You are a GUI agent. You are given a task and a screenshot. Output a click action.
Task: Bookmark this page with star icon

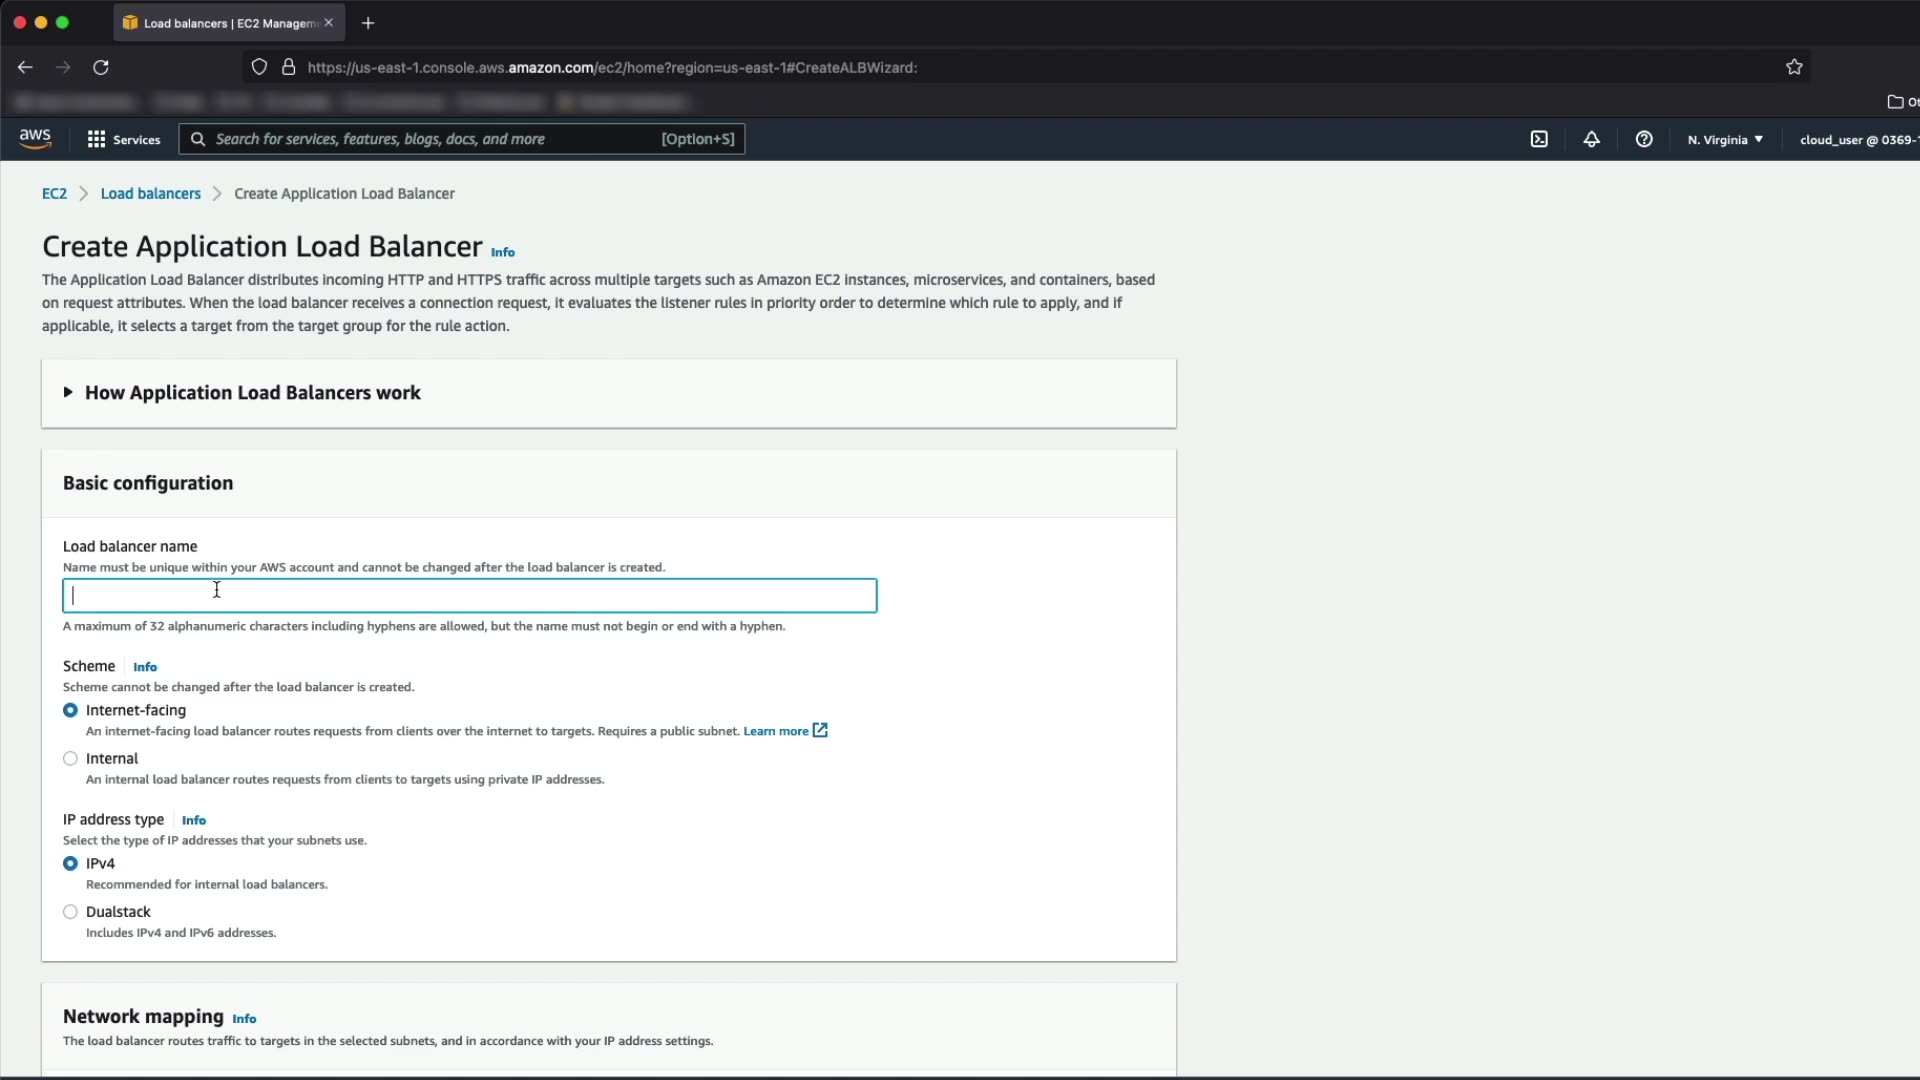tap(1794, 67)
